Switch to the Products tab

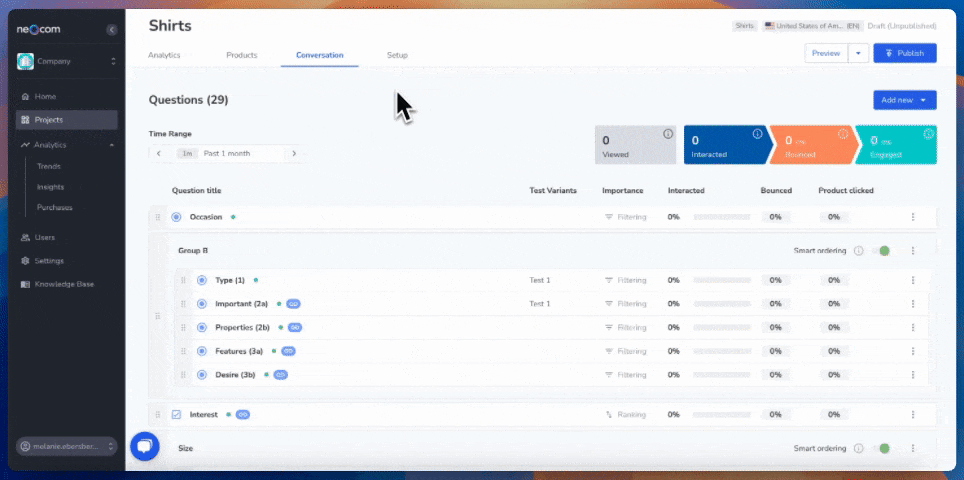(242, 55)
